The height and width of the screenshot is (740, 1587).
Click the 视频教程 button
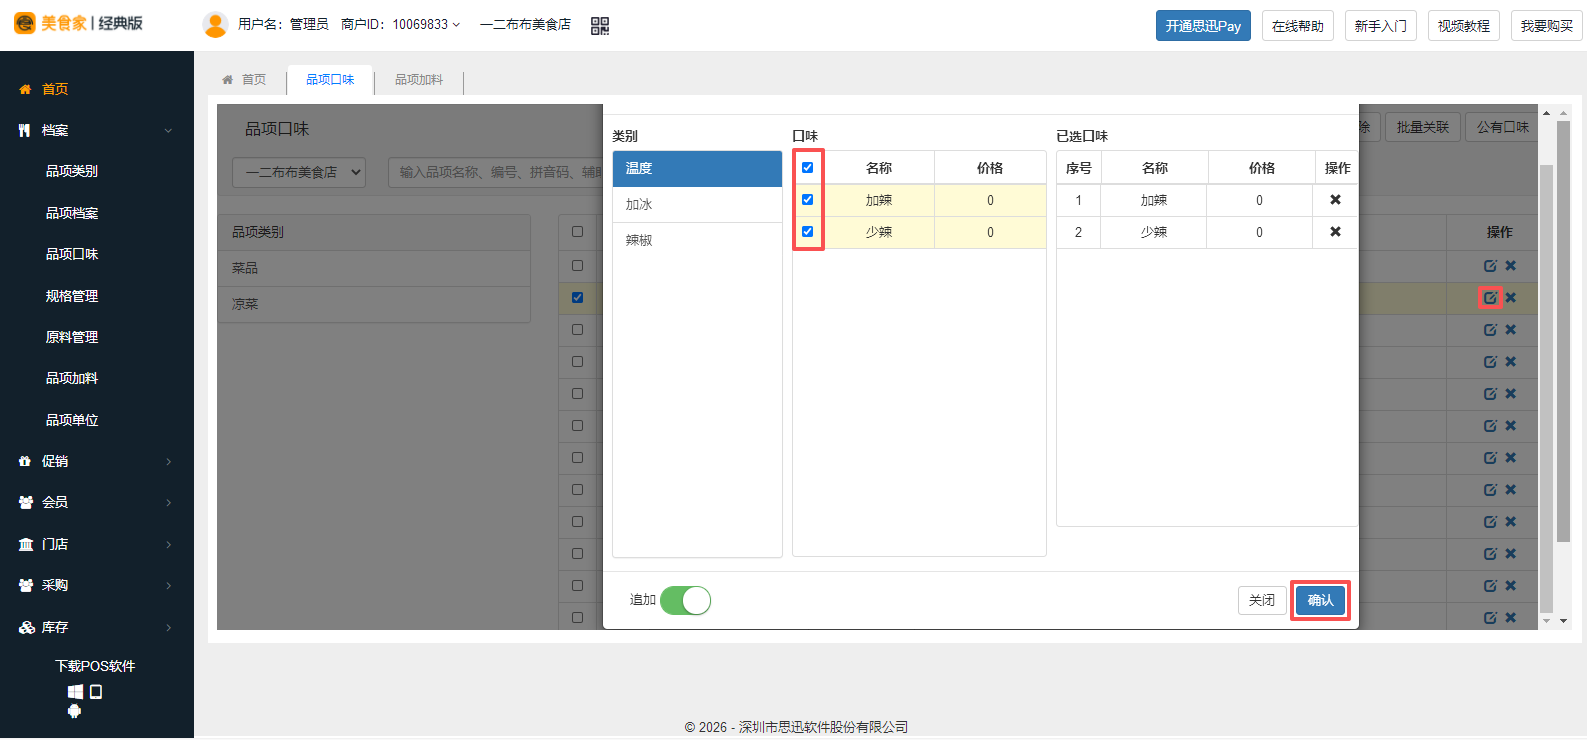[x=1464, y=26]
